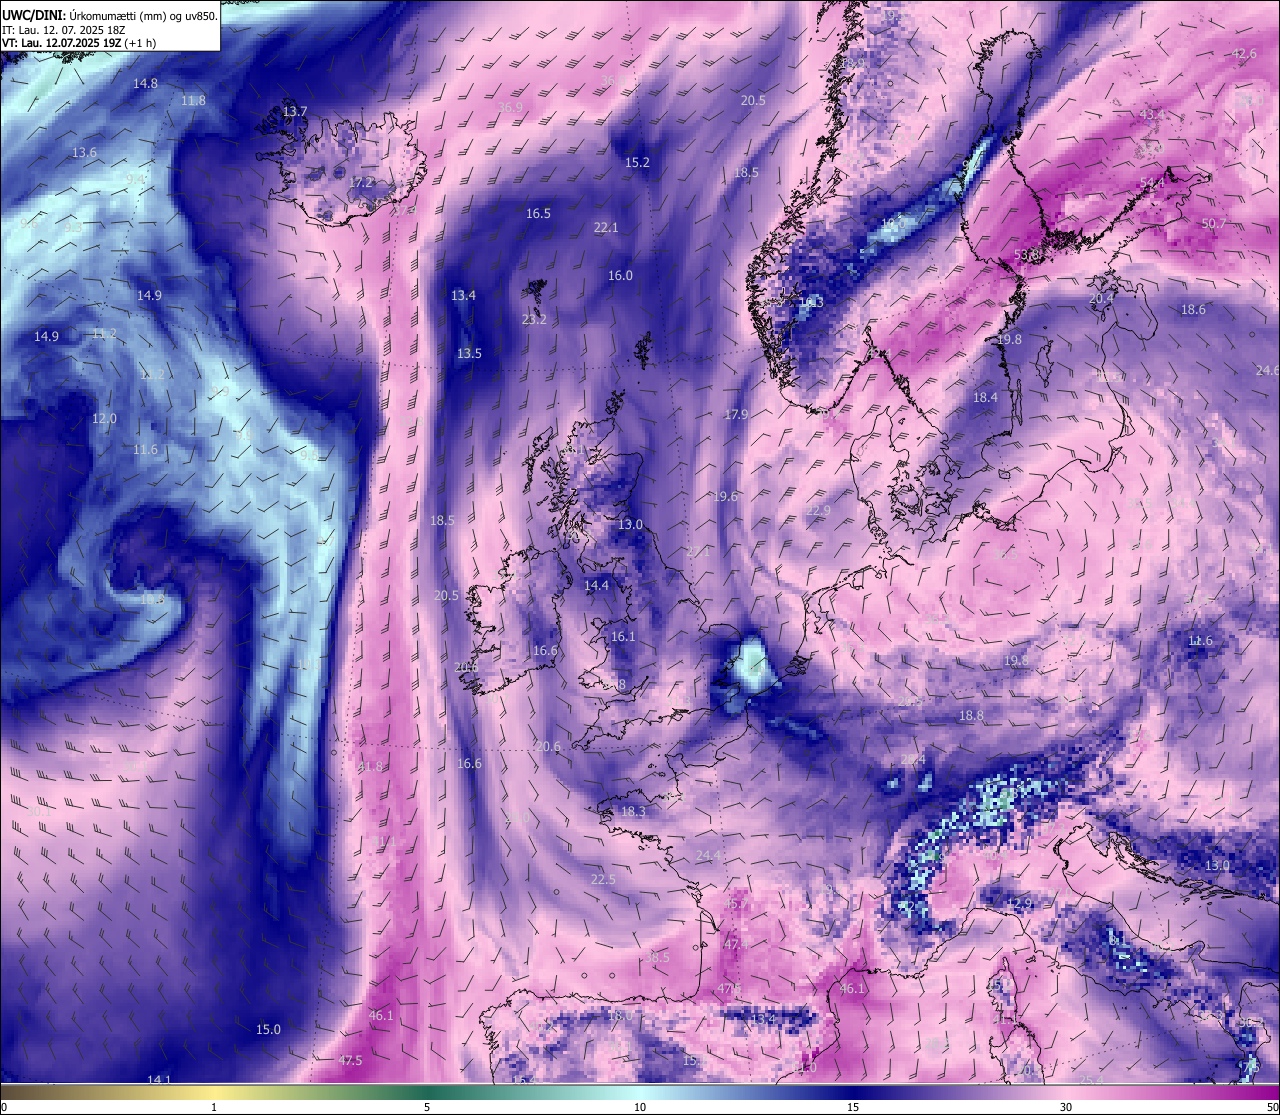Screen dimensions: 1280x1115
Task: Click the 18.4 value over southern Sweden
Action: pos(985,398)
